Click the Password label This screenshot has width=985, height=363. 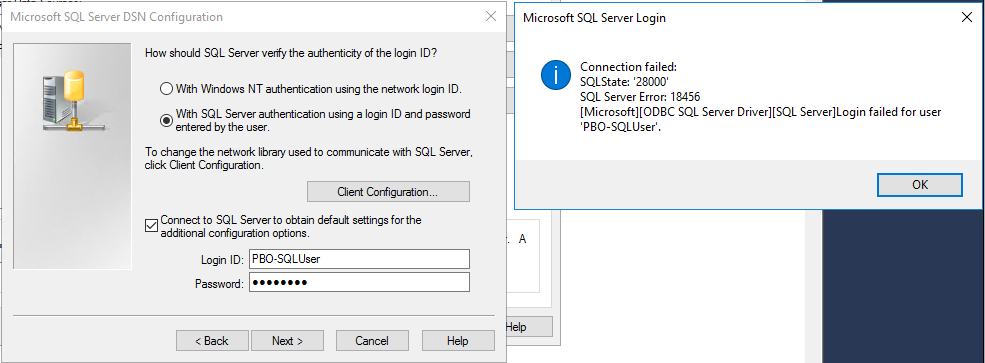click(219, 284)
